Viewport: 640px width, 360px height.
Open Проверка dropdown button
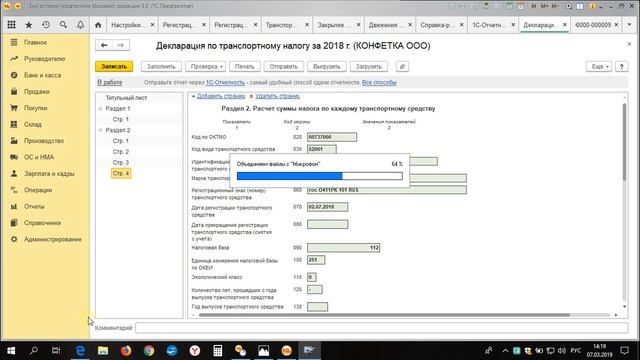pyautogui.click(x=205, y=67)
